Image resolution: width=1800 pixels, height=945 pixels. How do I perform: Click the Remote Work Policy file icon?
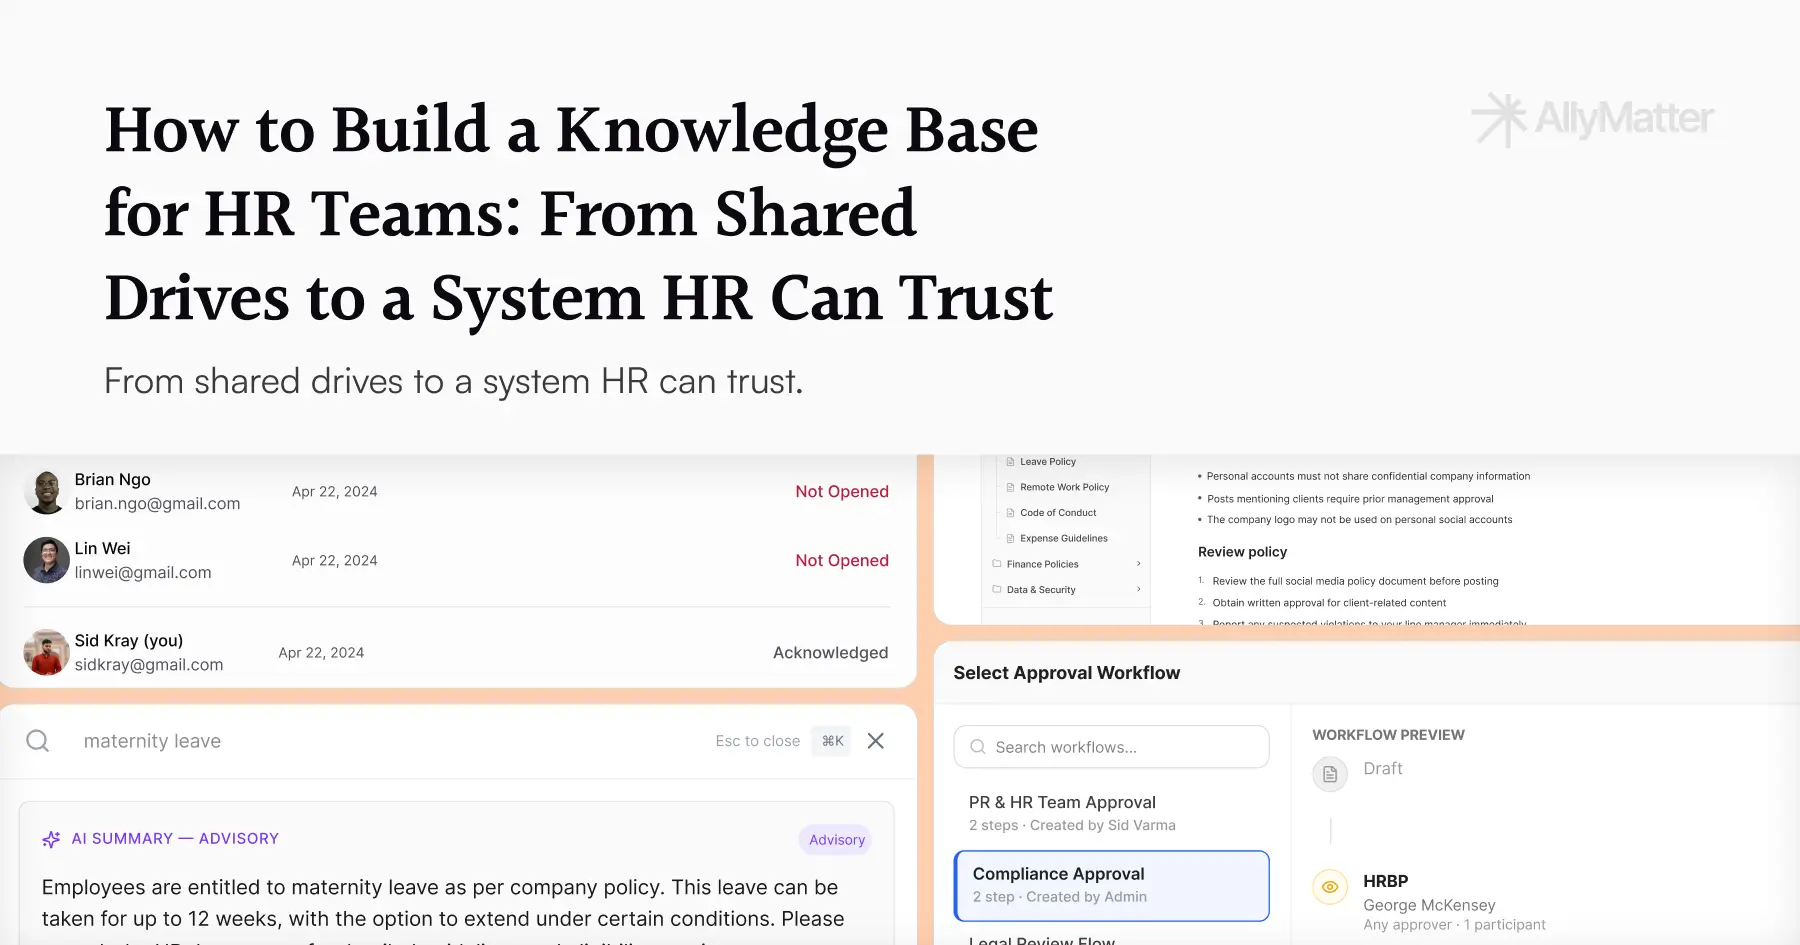point(1010,487)
